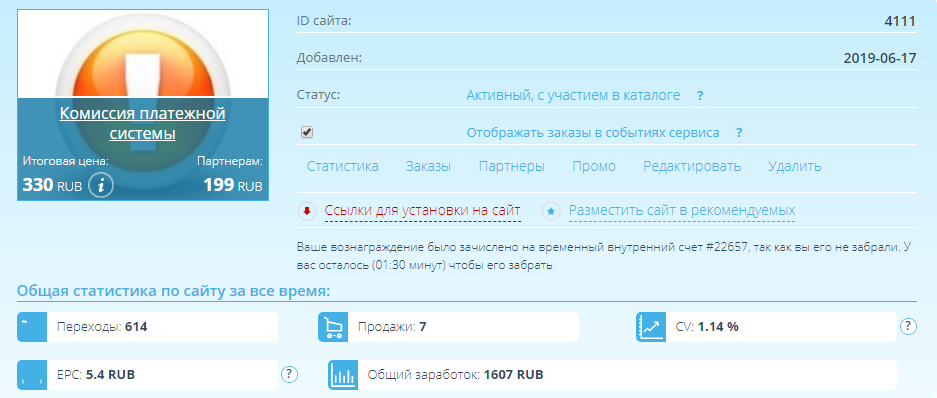Click the red download arrow icon
This screenshot has height=398, width=937.
[307, 211]
